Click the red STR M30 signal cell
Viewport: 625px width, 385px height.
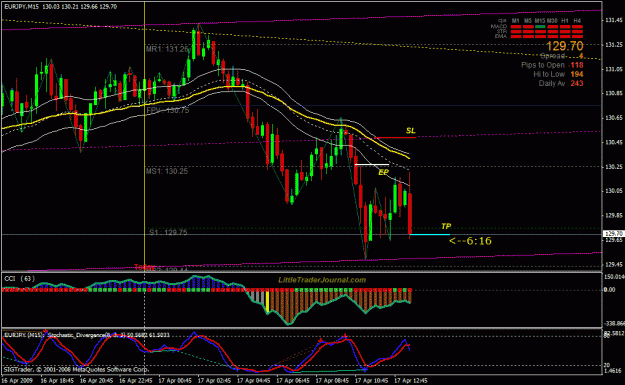pos(552,31)
